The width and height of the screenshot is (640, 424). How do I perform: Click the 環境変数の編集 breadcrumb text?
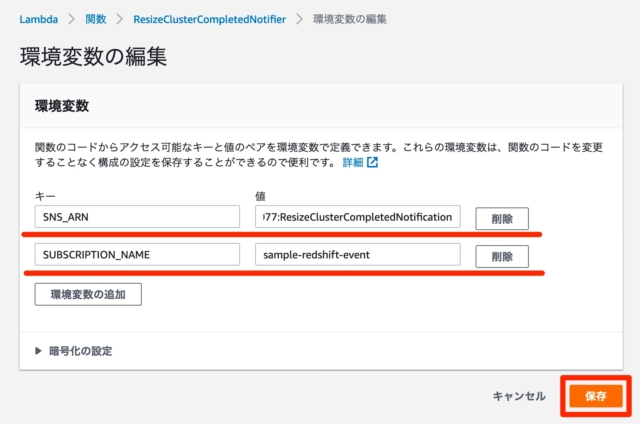[x=349, y=19]
